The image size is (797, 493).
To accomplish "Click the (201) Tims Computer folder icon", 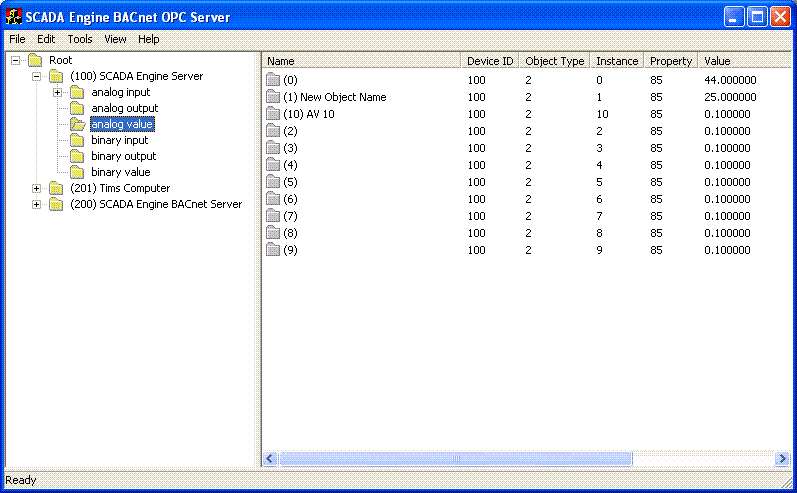I will pos(56,189).
